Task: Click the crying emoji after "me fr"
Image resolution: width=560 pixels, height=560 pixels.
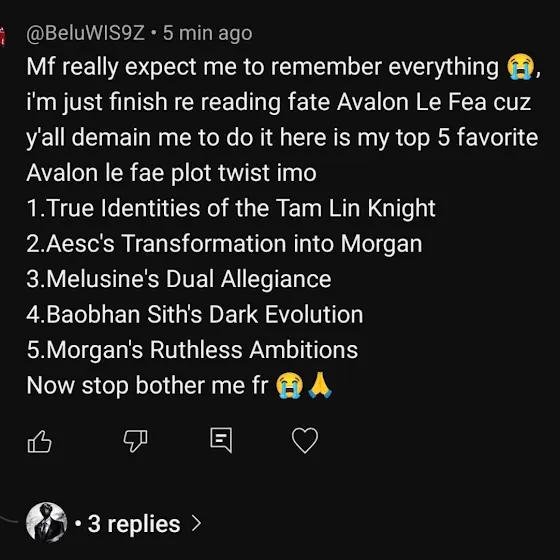Action: click(x=290, y=385)
